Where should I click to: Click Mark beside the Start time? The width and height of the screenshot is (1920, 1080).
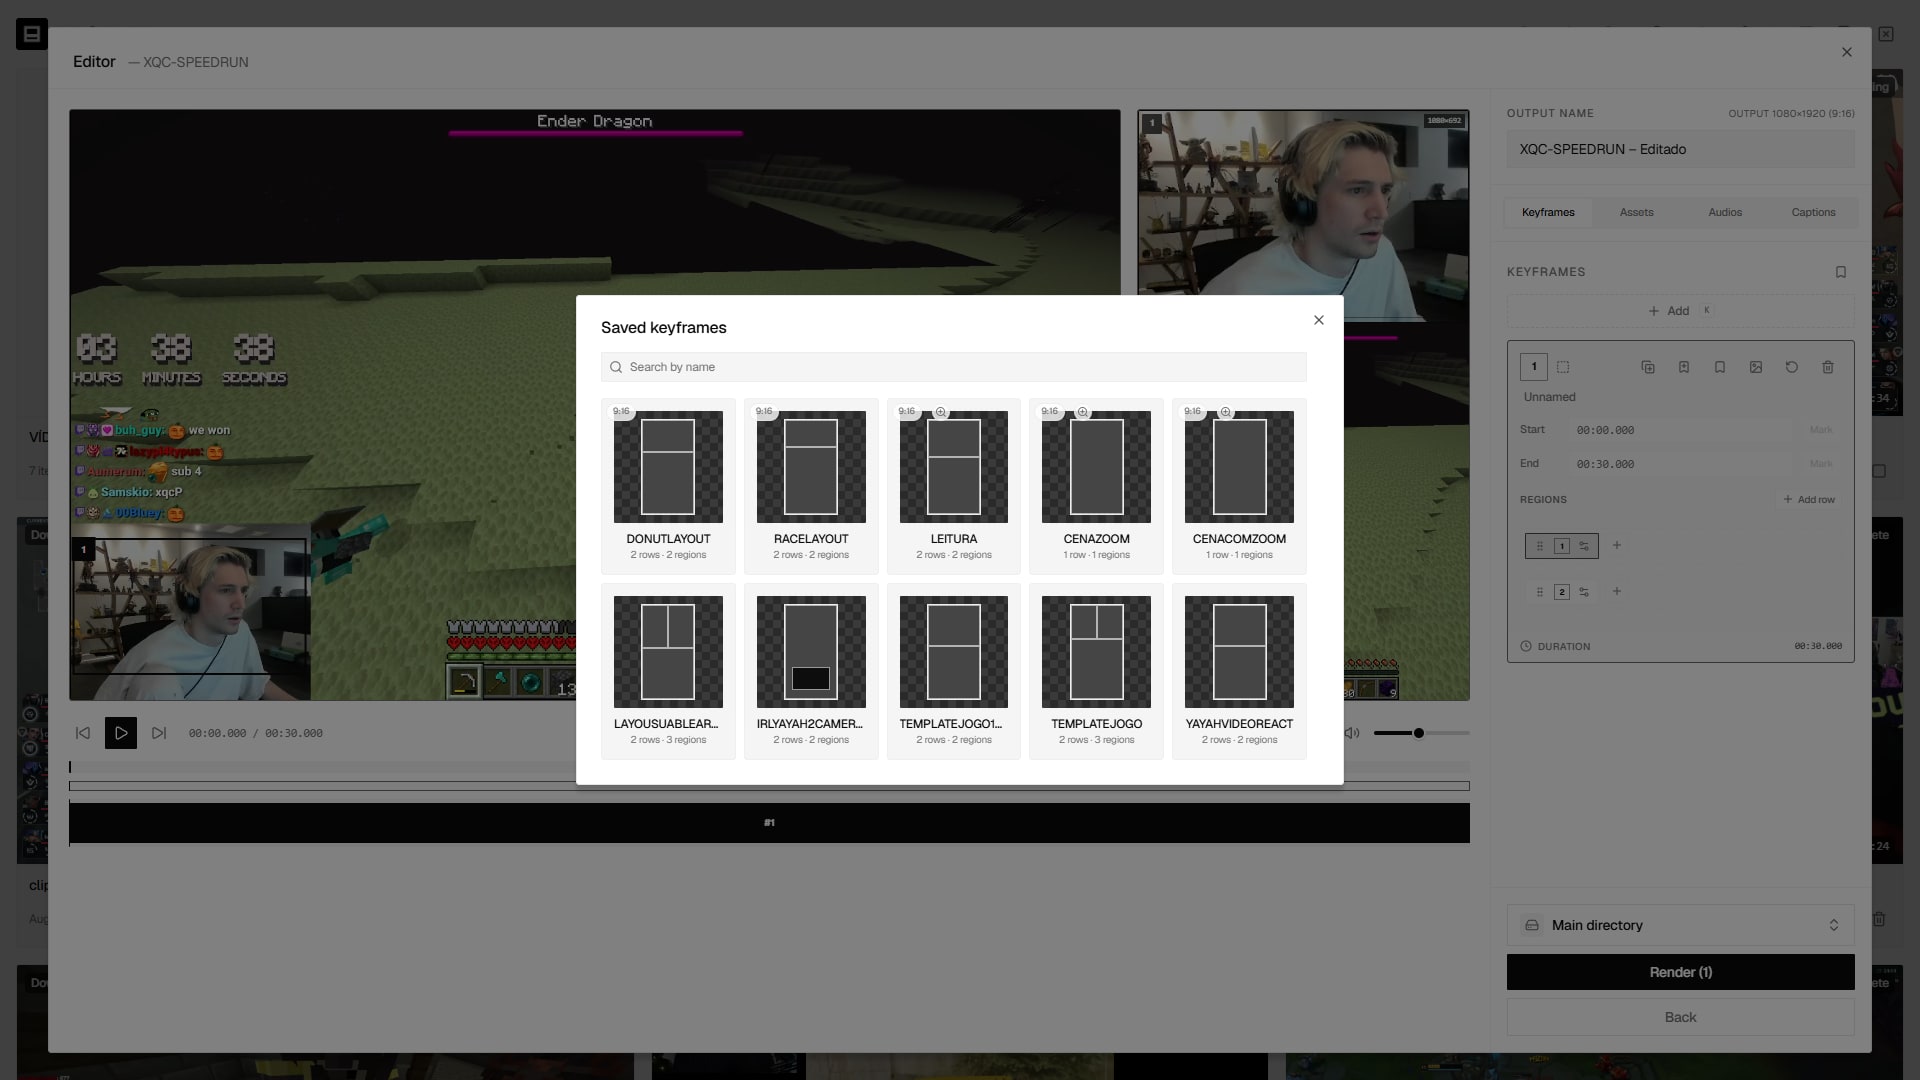tap(1820, 430)
